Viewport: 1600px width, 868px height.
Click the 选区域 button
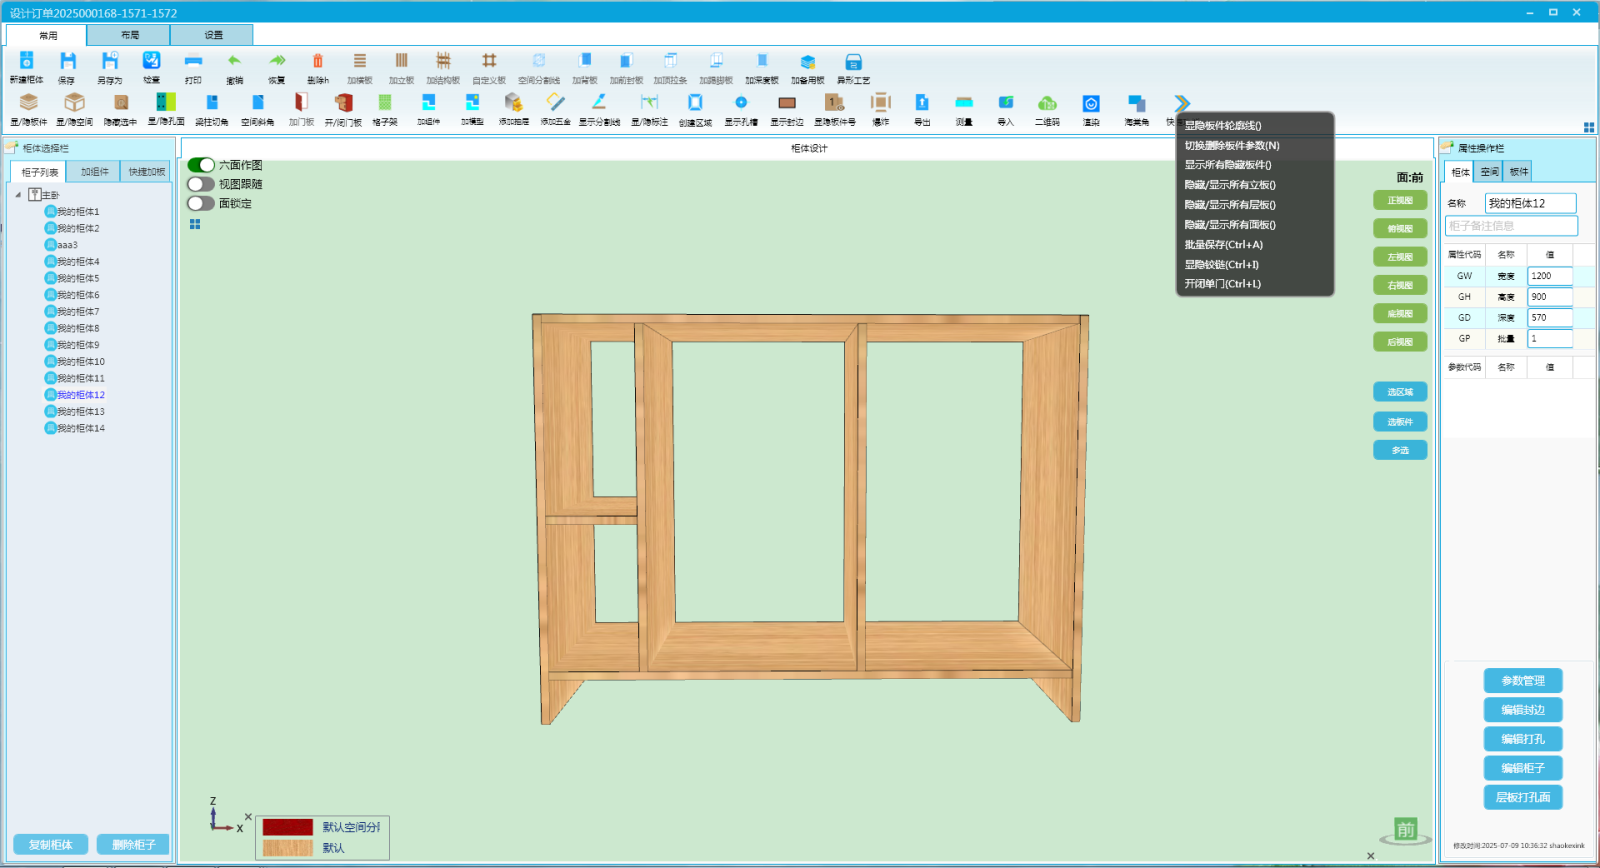tap(1400, 392)
